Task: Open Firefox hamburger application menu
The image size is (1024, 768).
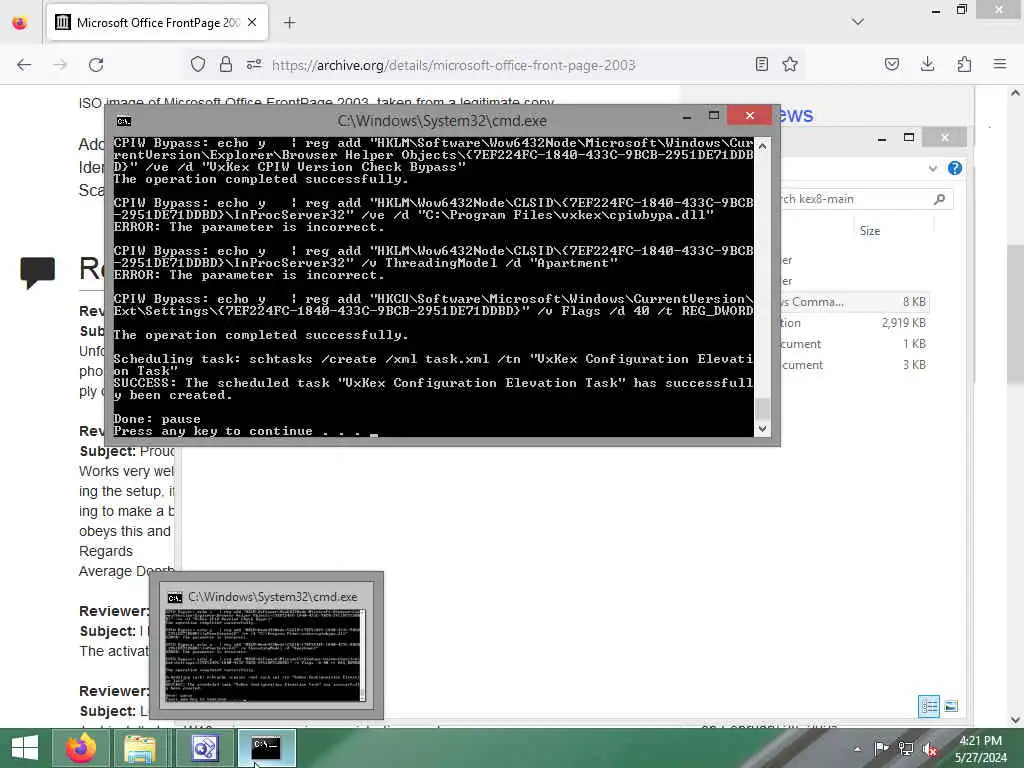Action: click(x=1000, y=64)
